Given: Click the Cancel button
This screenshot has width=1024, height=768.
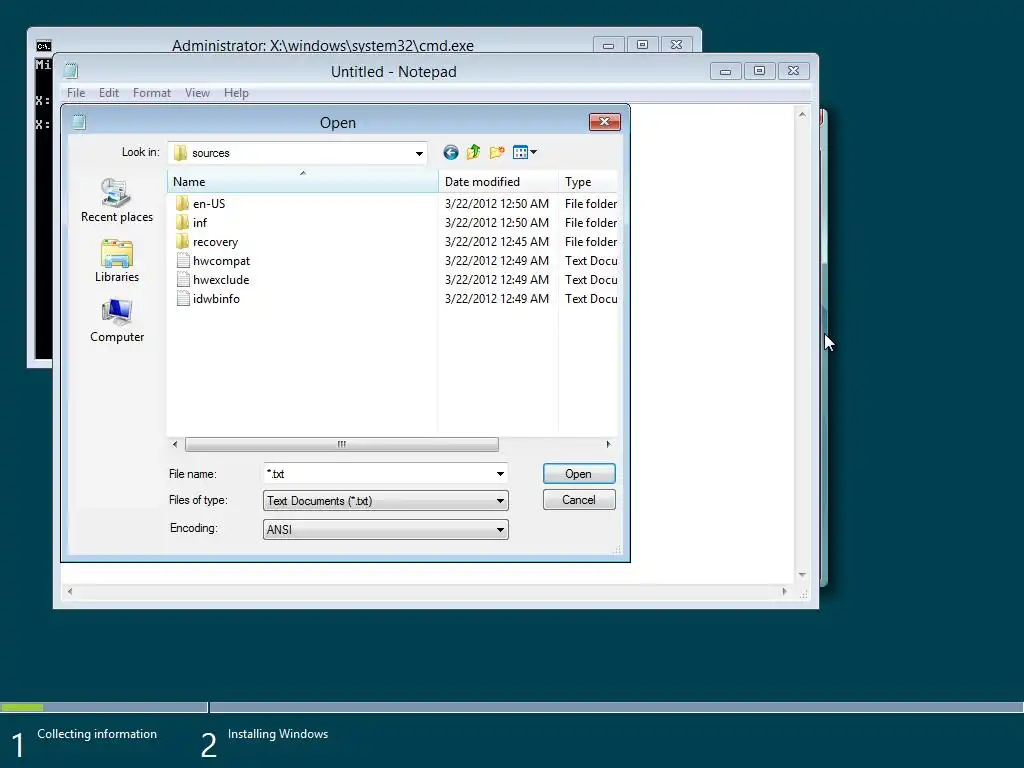Looking at the screenshot, I should (x=579, y=500).
